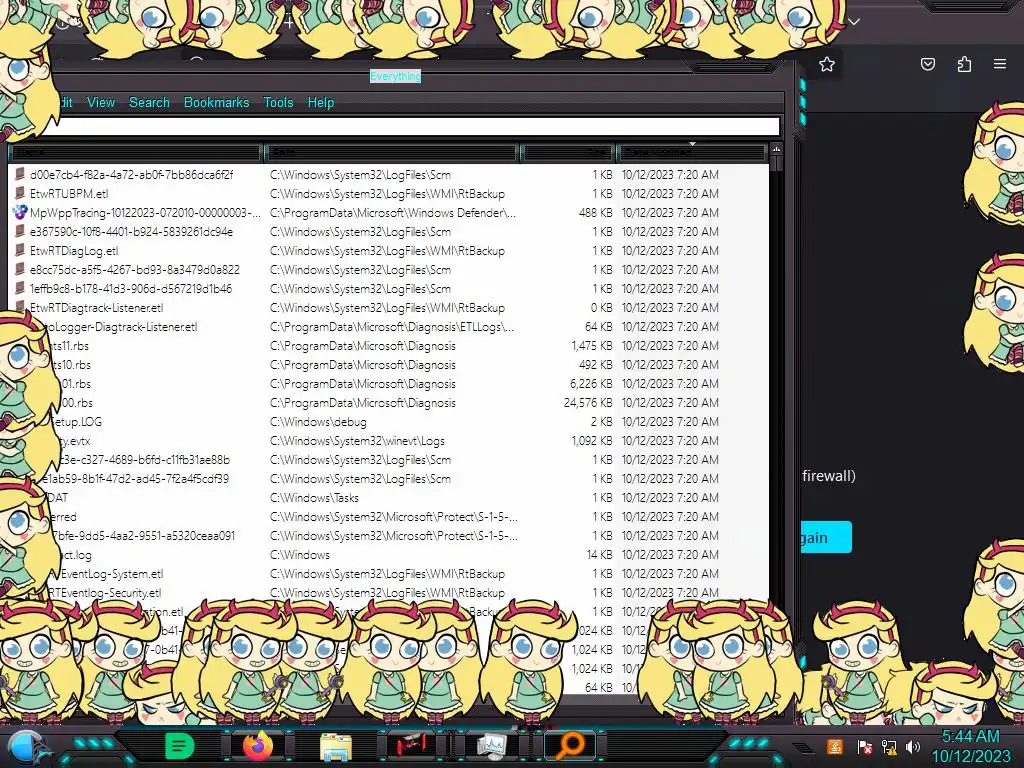Screen dimensions: 1024x768
Task: Select file name EtwRTUBPM.etl
Action: (69, 194)
